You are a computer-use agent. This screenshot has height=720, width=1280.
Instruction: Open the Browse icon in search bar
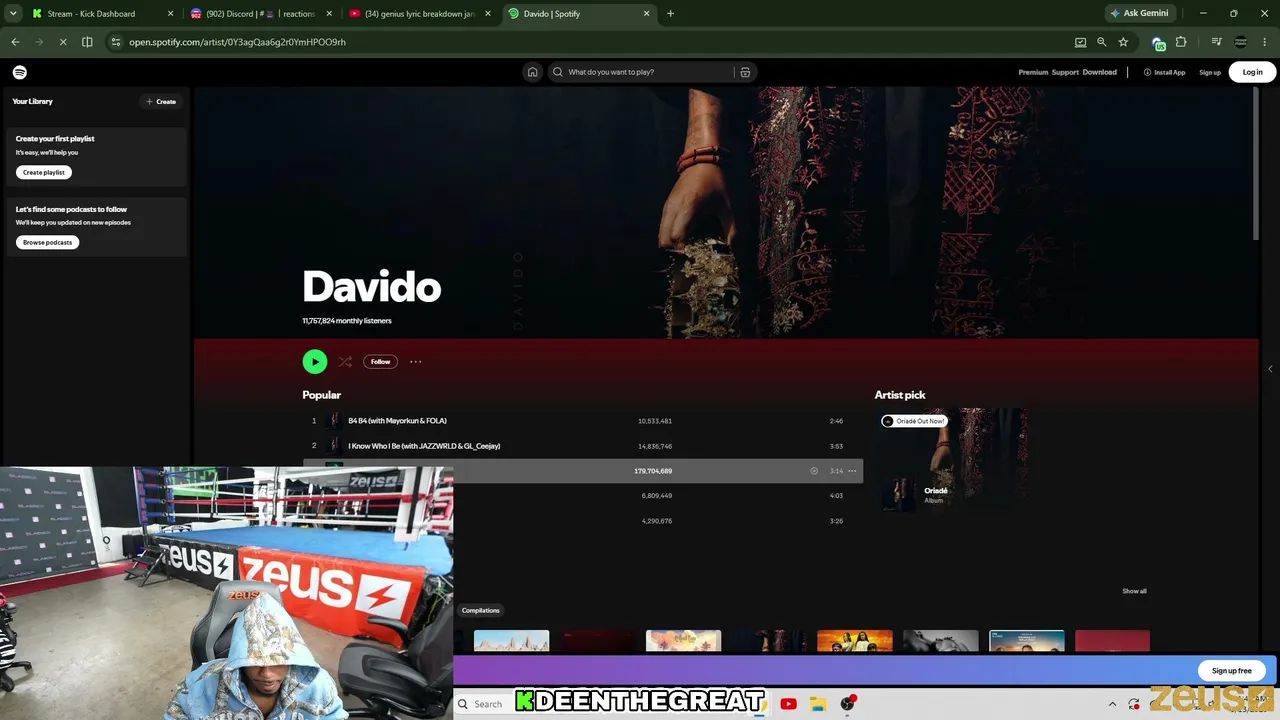745,72
